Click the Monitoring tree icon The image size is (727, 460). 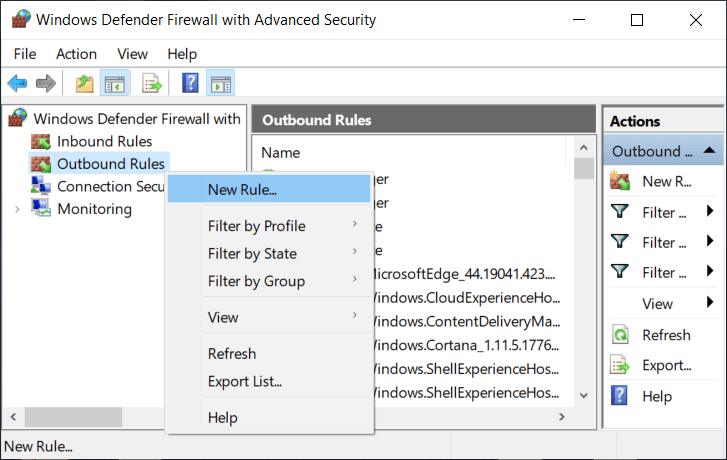tap(41, 208)
